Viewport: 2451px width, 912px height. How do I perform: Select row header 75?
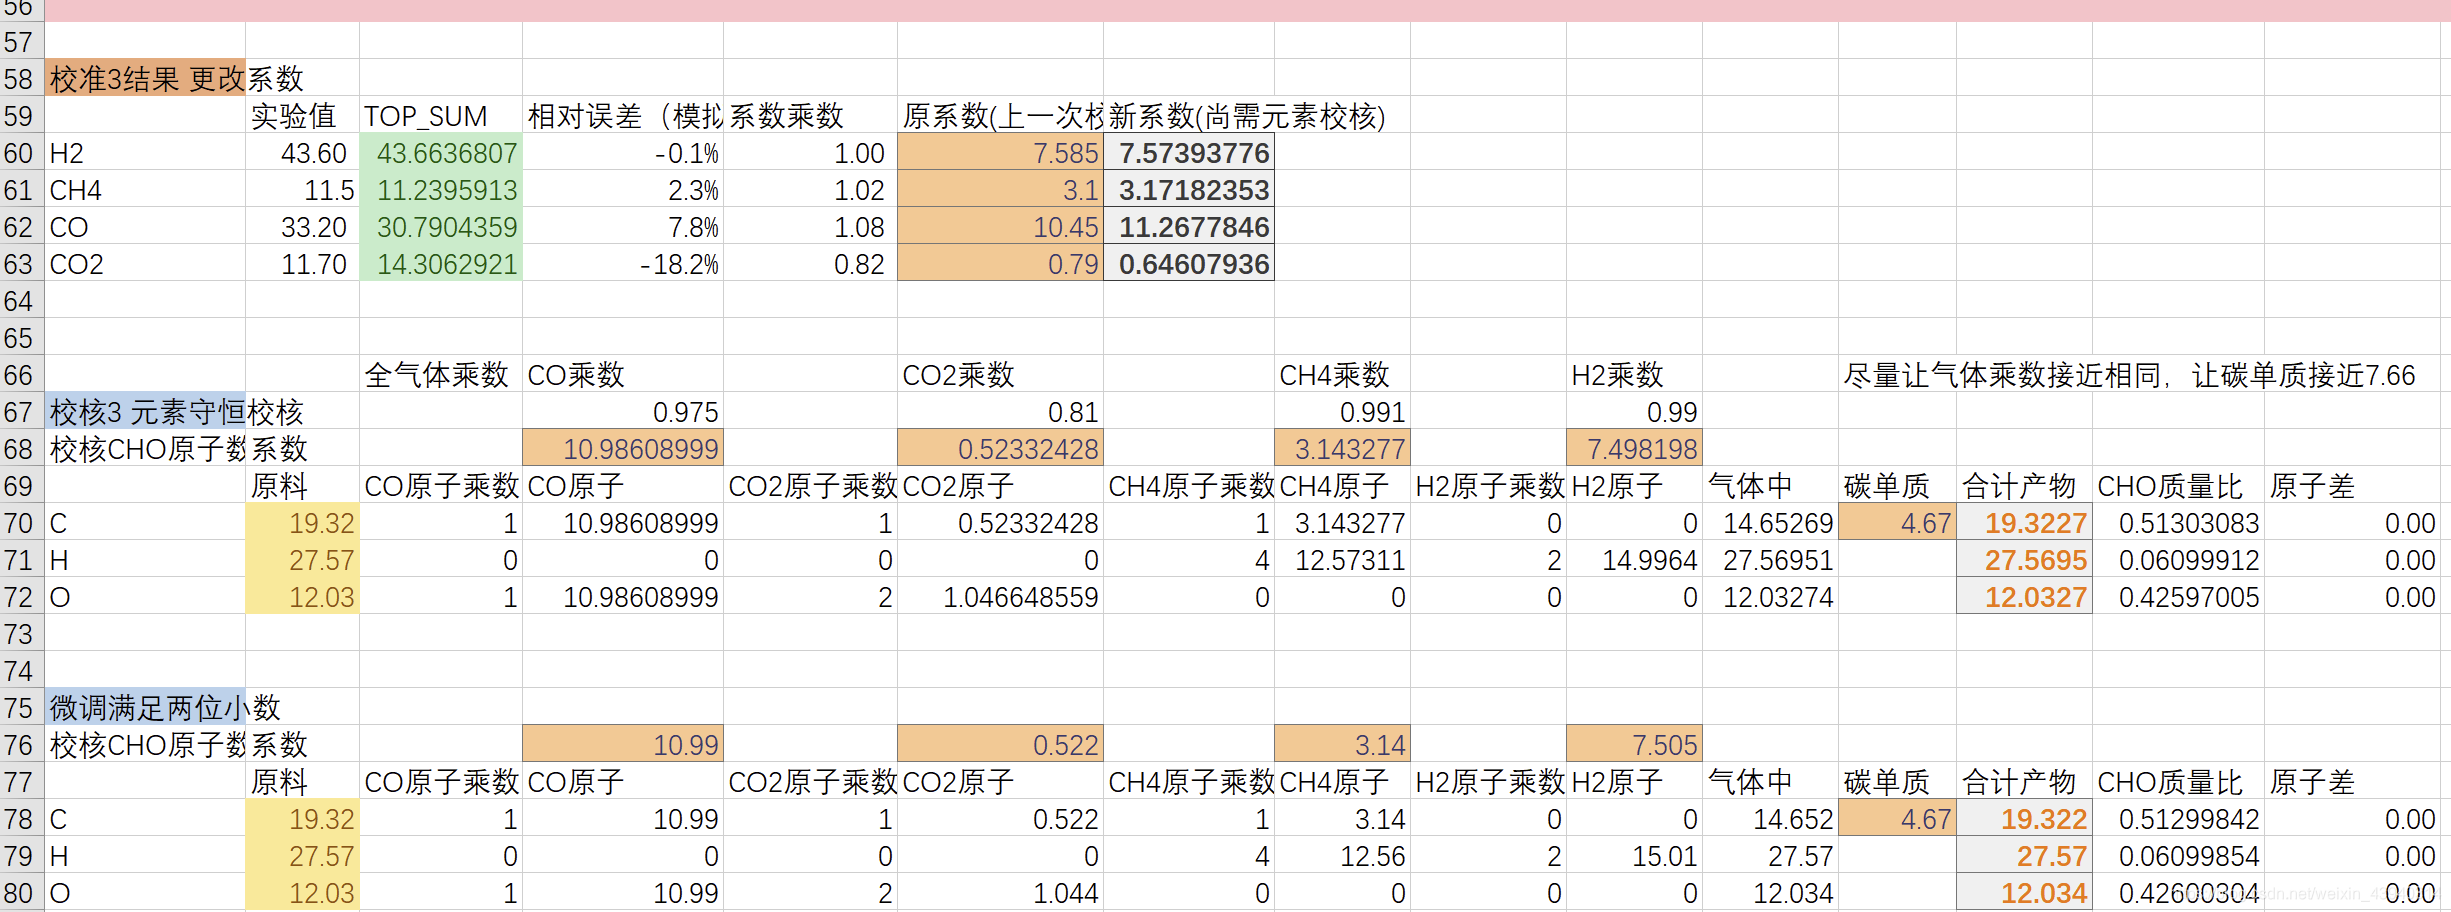point(21,707)
